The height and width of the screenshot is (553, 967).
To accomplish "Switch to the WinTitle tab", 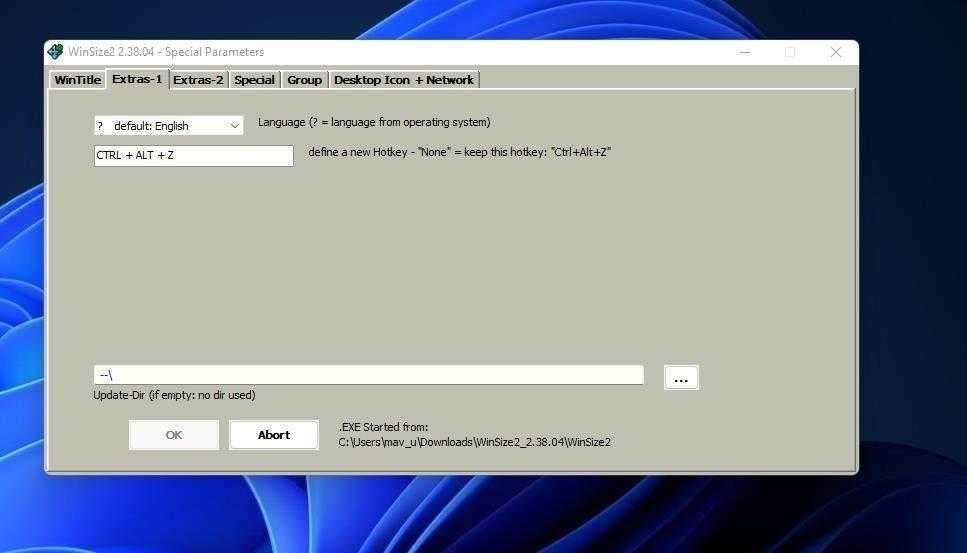I will pos(77,80).
